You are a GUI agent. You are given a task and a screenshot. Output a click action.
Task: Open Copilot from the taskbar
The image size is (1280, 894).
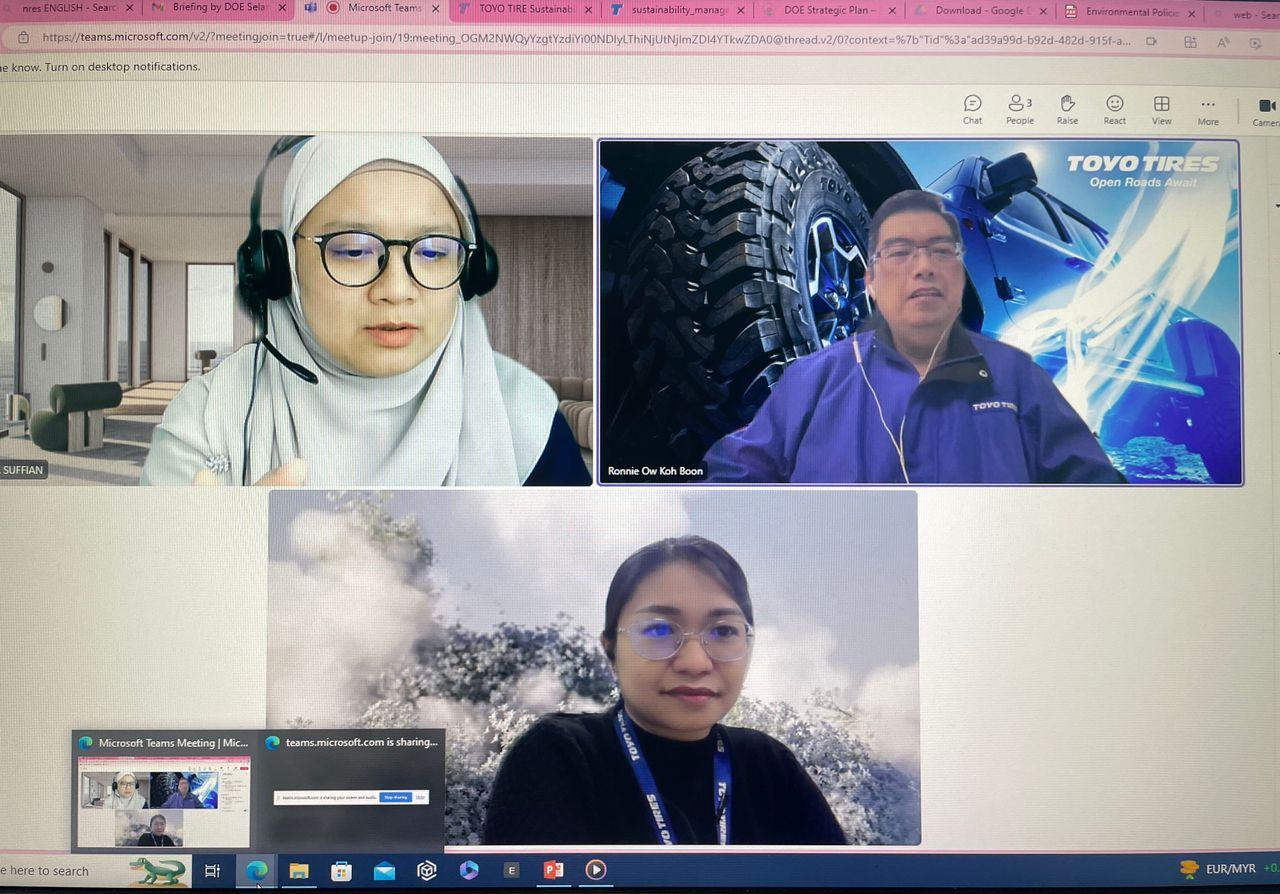pos(469,870)
